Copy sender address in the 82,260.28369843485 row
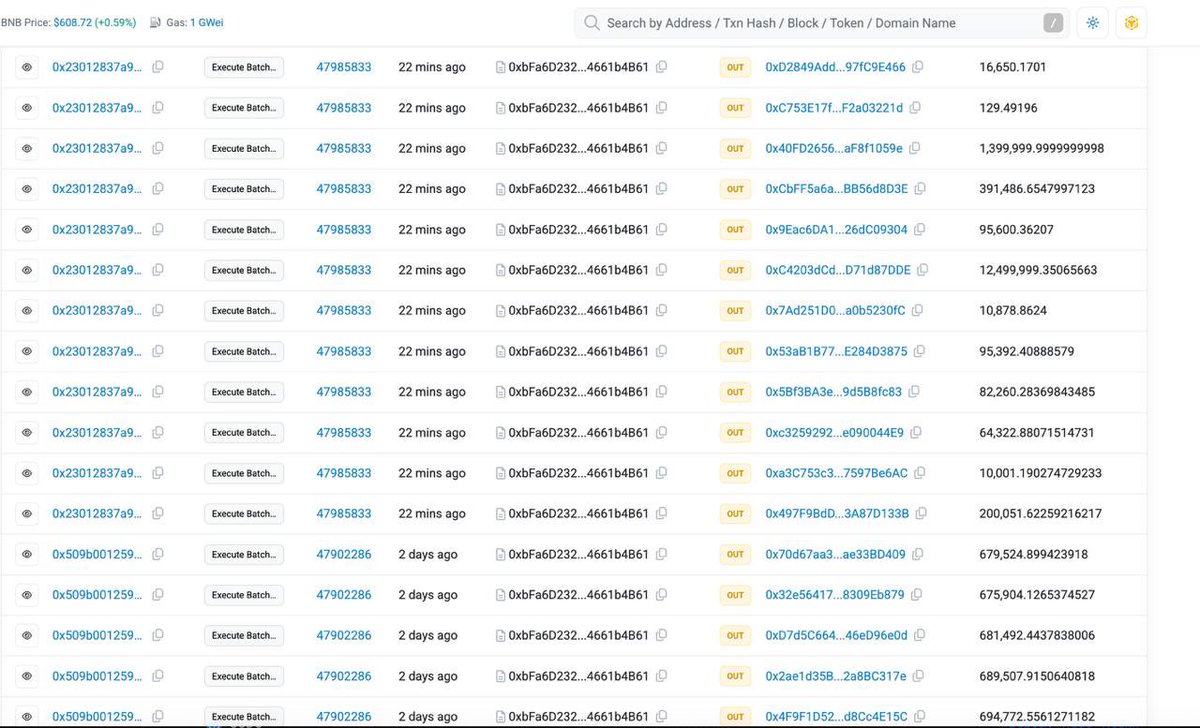 click(660, 392)
